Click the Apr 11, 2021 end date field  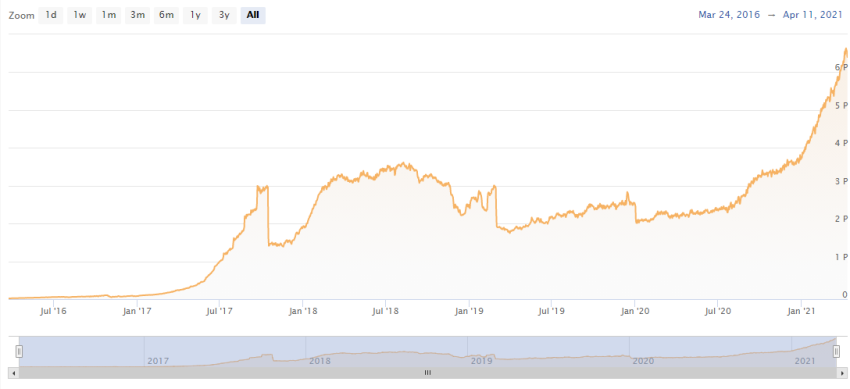pyautogui.click(x=812, y=15)
